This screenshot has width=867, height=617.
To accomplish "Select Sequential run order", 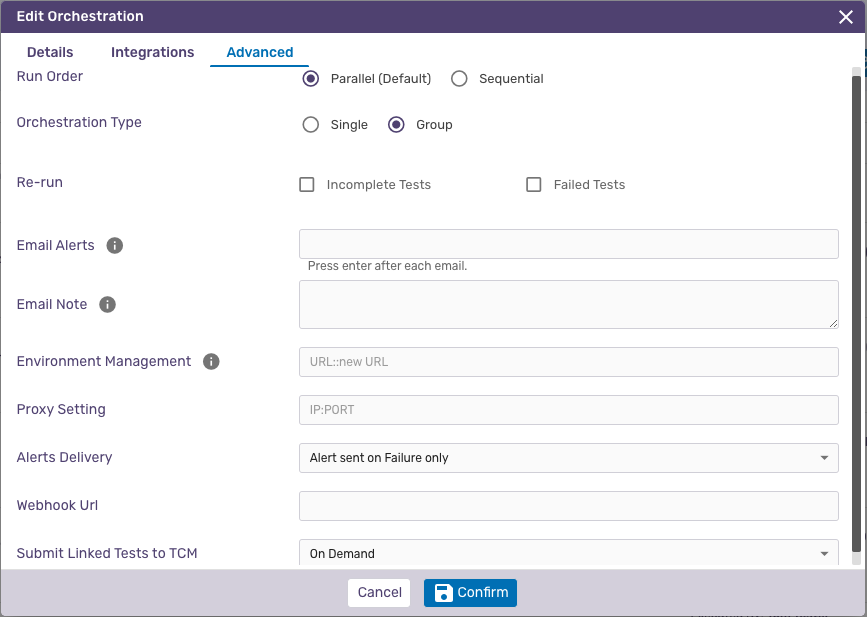I will point(459,79).
